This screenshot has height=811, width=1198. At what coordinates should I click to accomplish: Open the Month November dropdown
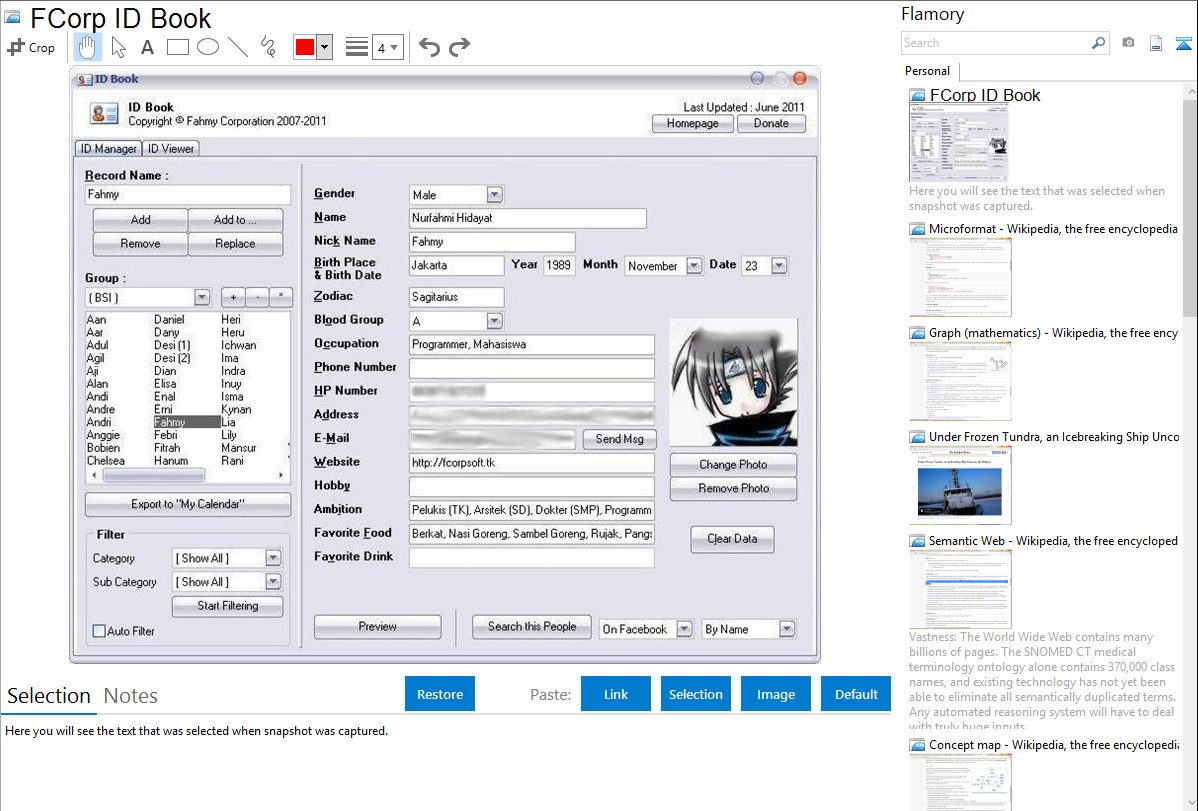(x=694, y=266)
